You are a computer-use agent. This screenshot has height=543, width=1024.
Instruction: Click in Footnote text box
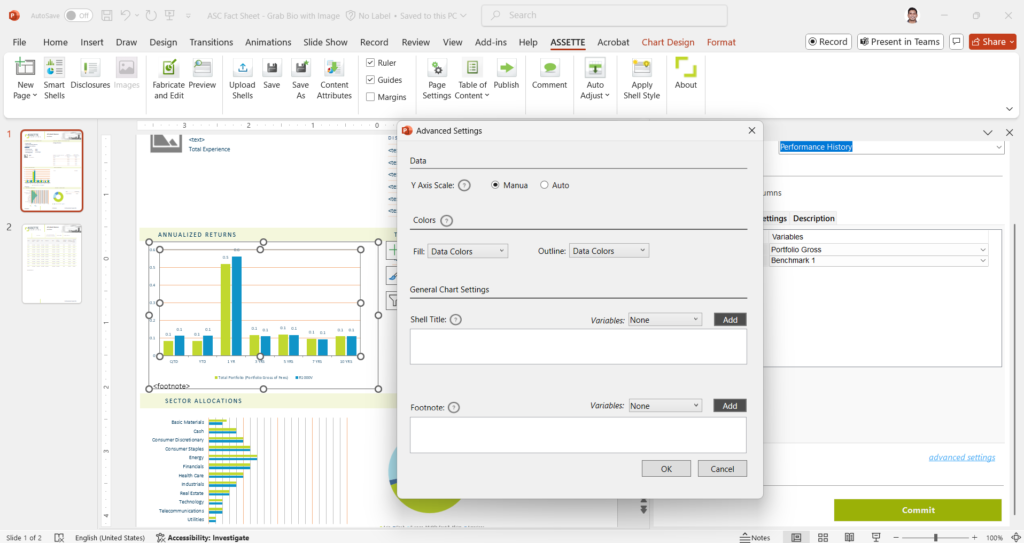578,435
